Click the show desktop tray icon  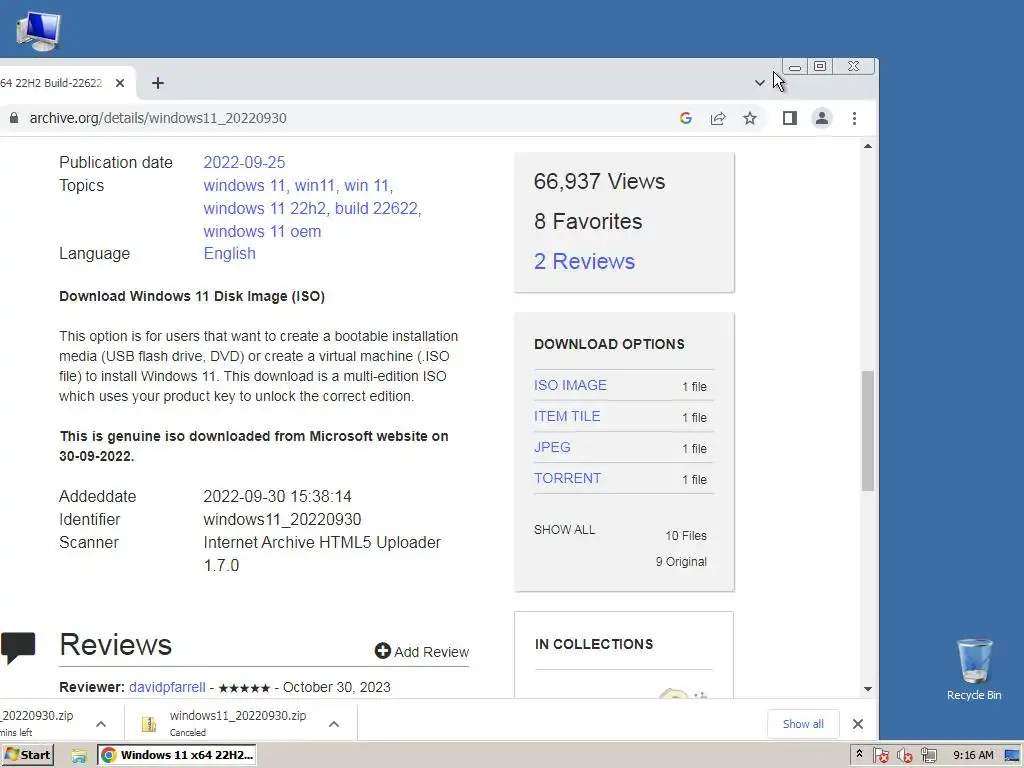(x=1012, y=756)
